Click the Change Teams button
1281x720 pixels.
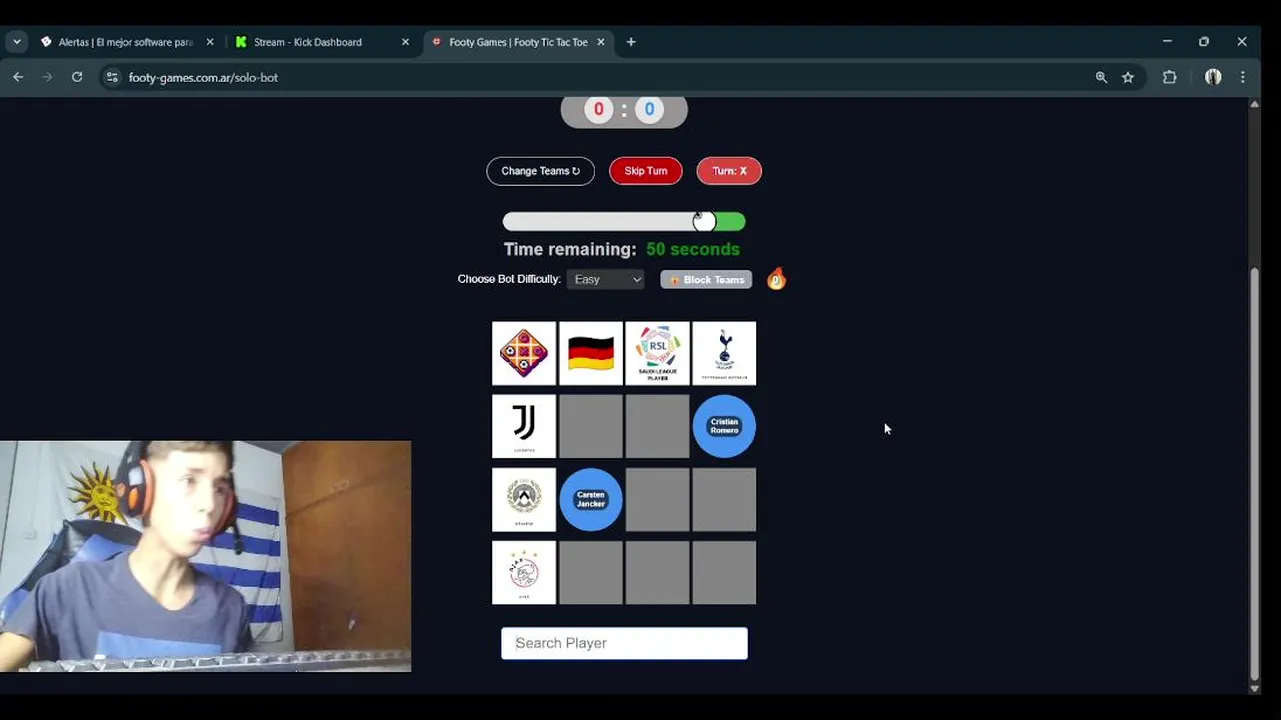tap(540, 171)
